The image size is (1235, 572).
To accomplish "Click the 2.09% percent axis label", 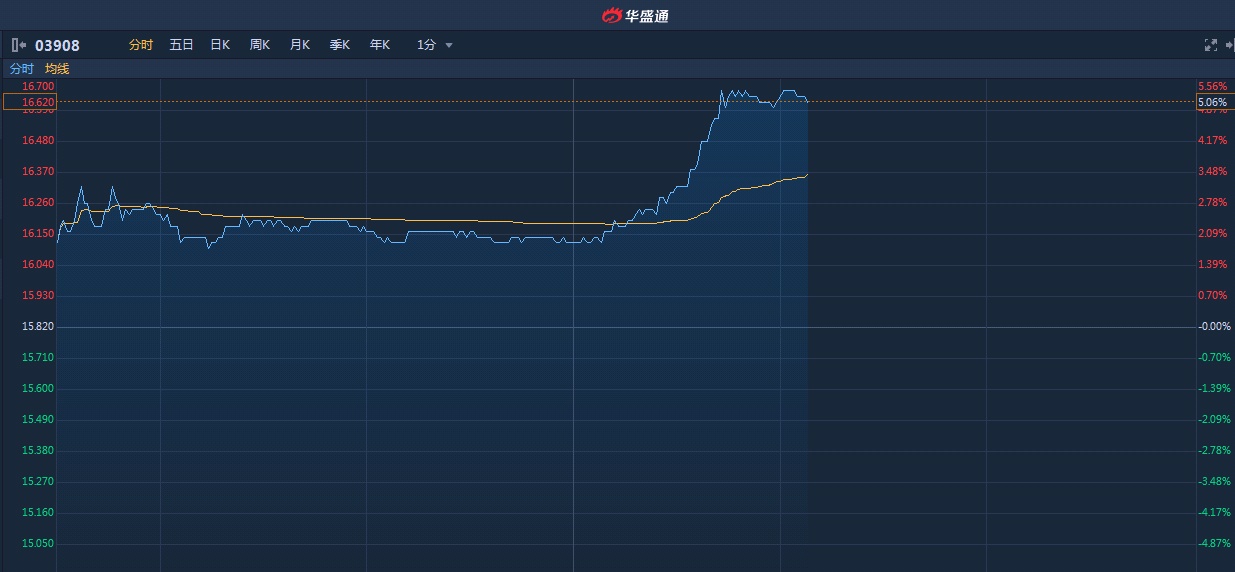I will click(x=1212, y=234).
